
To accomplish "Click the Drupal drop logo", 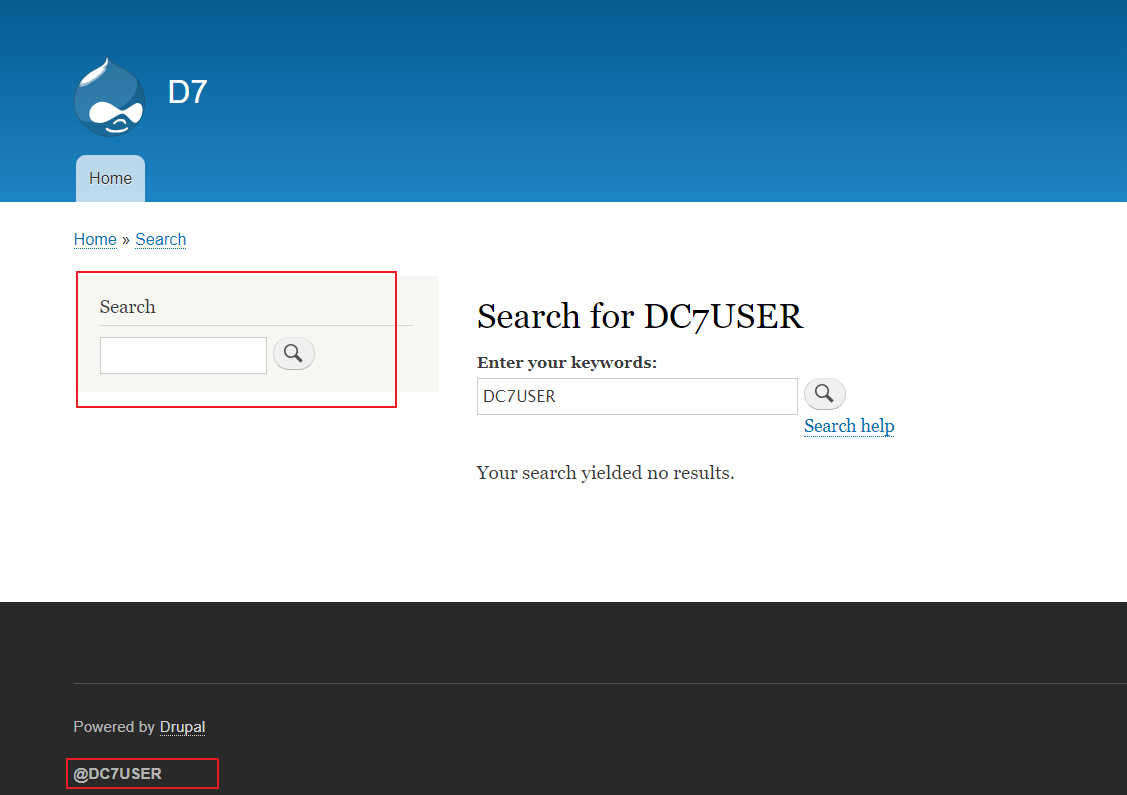I will click(109, 97).
